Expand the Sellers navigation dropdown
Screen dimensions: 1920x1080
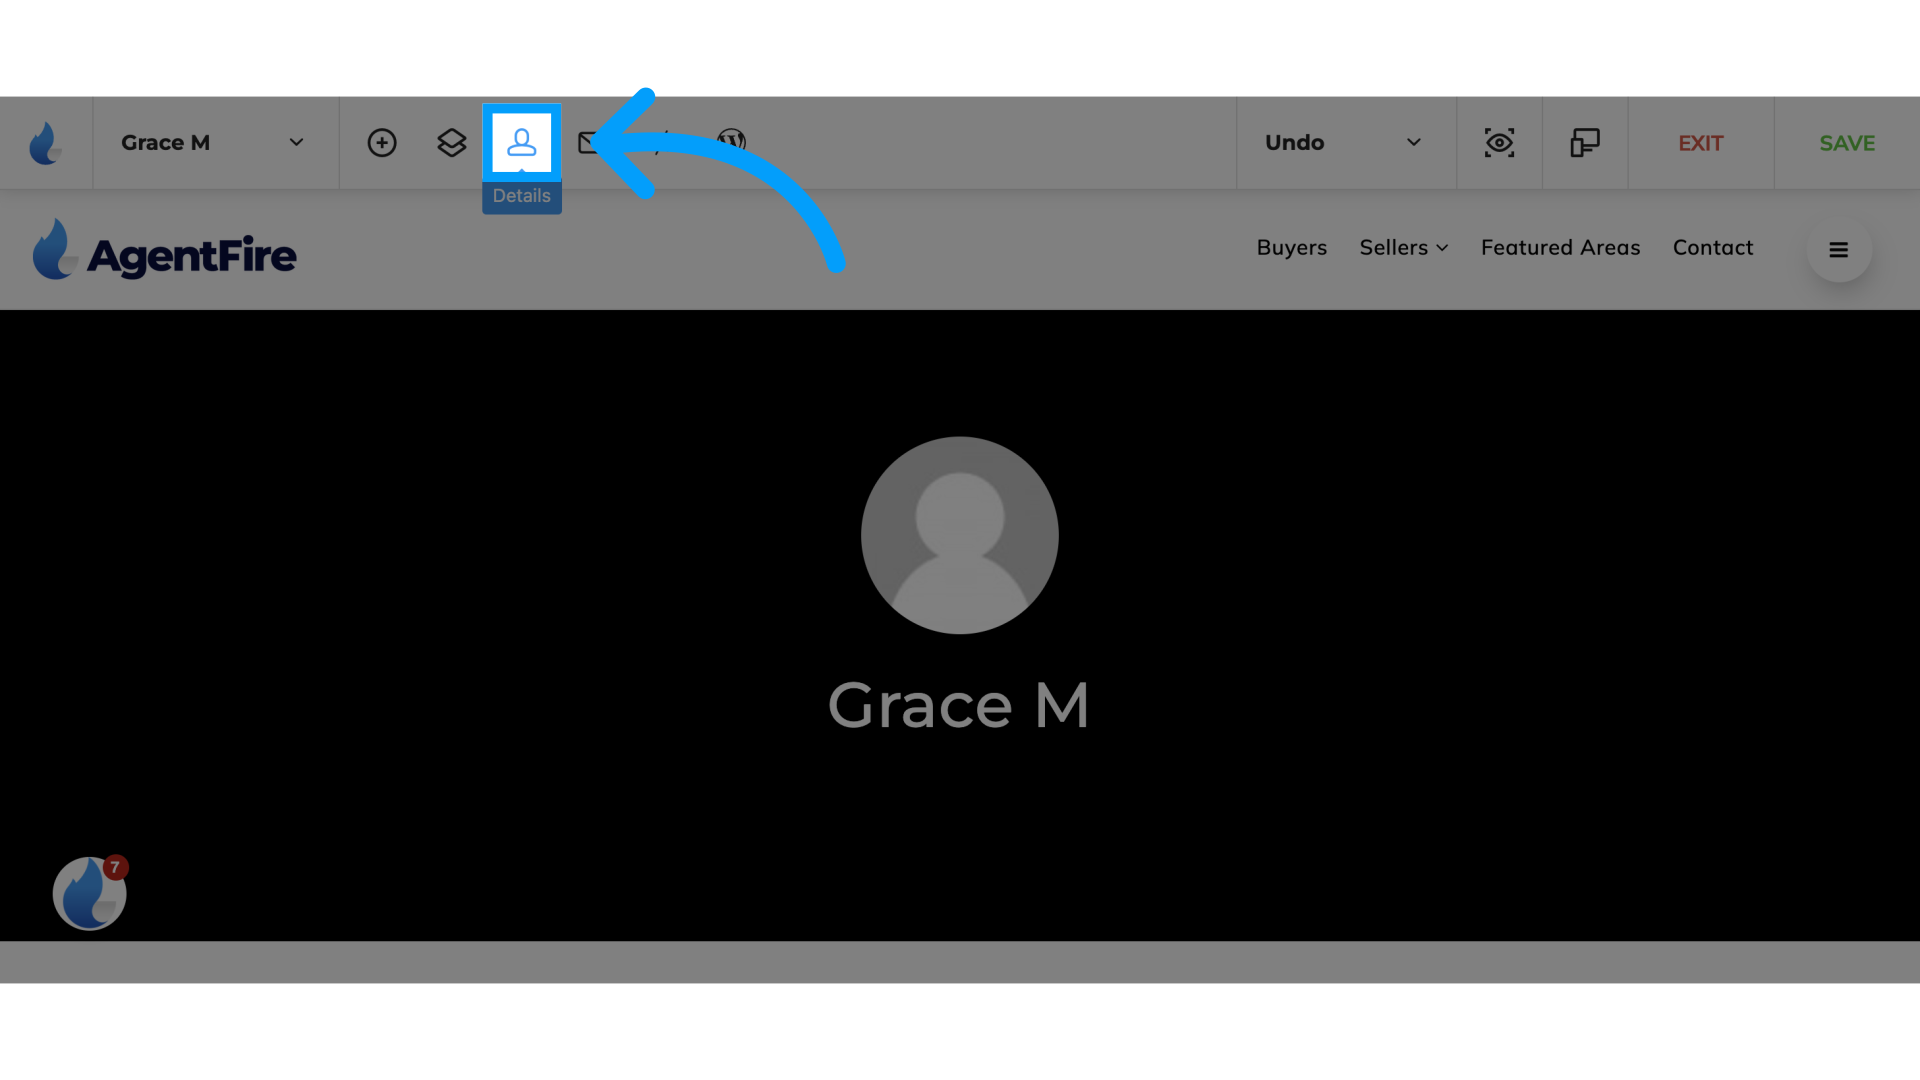pyautogui.click(x=1404, y=248)
